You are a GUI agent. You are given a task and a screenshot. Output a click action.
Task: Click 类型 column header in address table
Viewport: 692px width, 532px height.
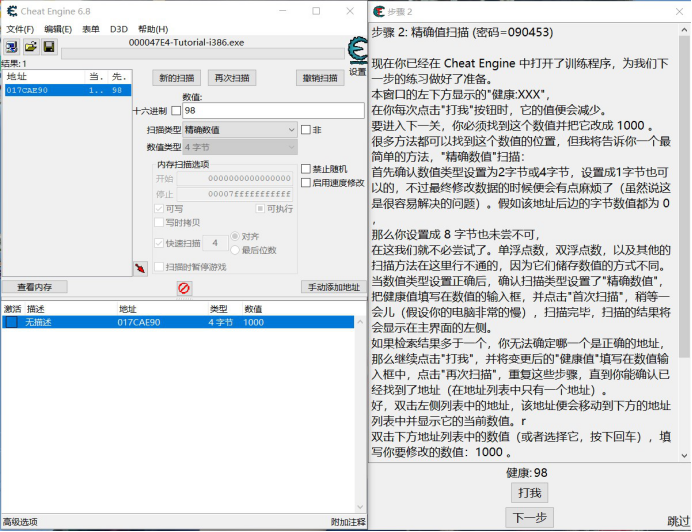point(218,309)
